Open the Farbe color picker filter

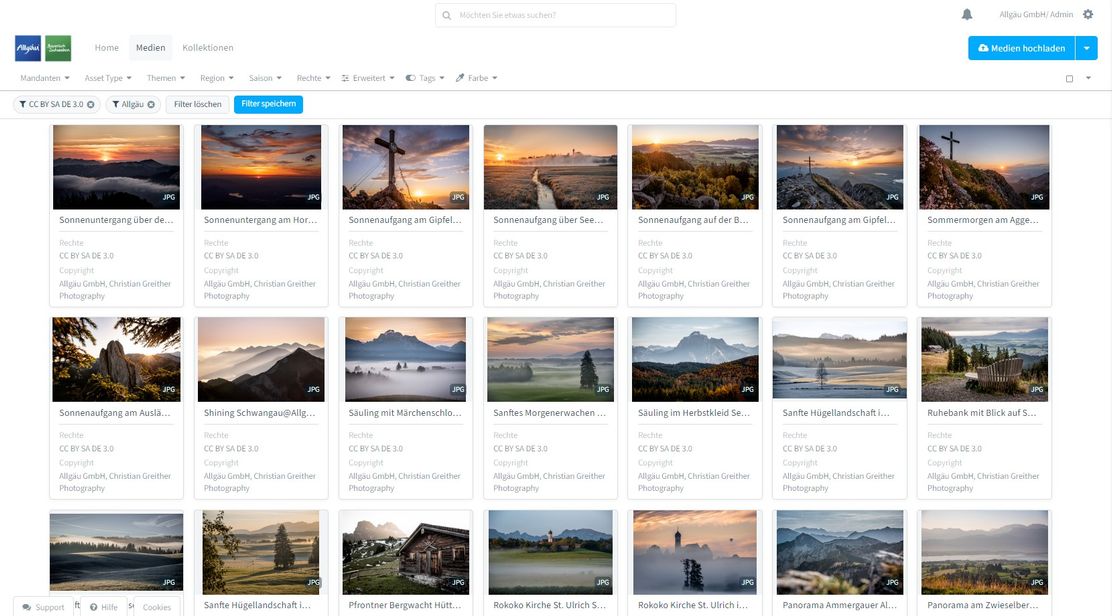(476, 78)
